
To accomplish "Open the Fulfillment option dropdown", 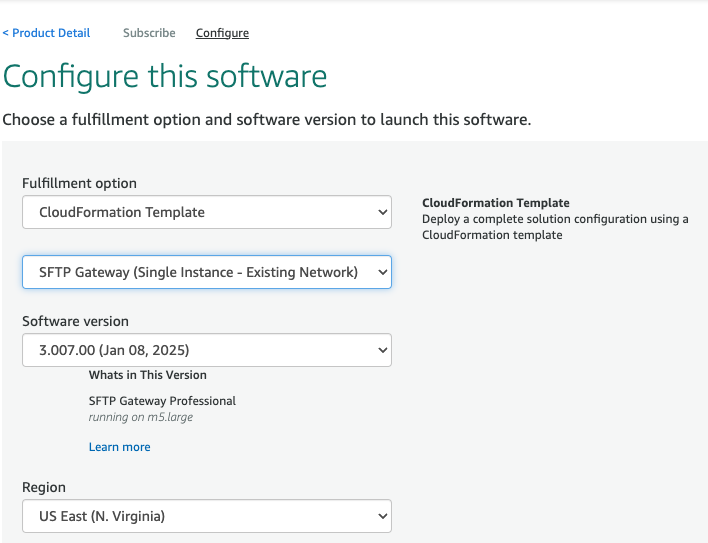I will coord(207,212).
